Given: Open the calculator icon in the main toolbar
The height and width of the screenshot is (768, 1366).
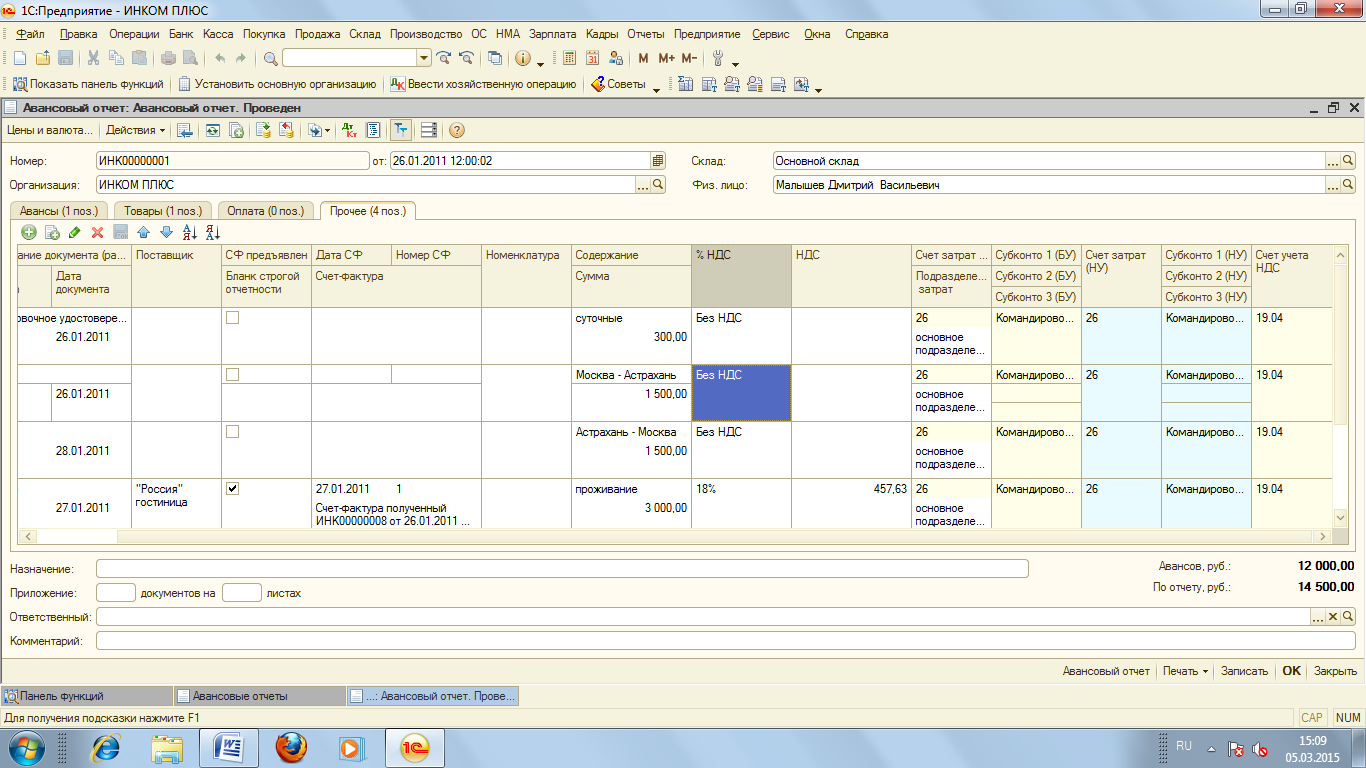Looking at the screenshot, I should click(x=570, y=58).
